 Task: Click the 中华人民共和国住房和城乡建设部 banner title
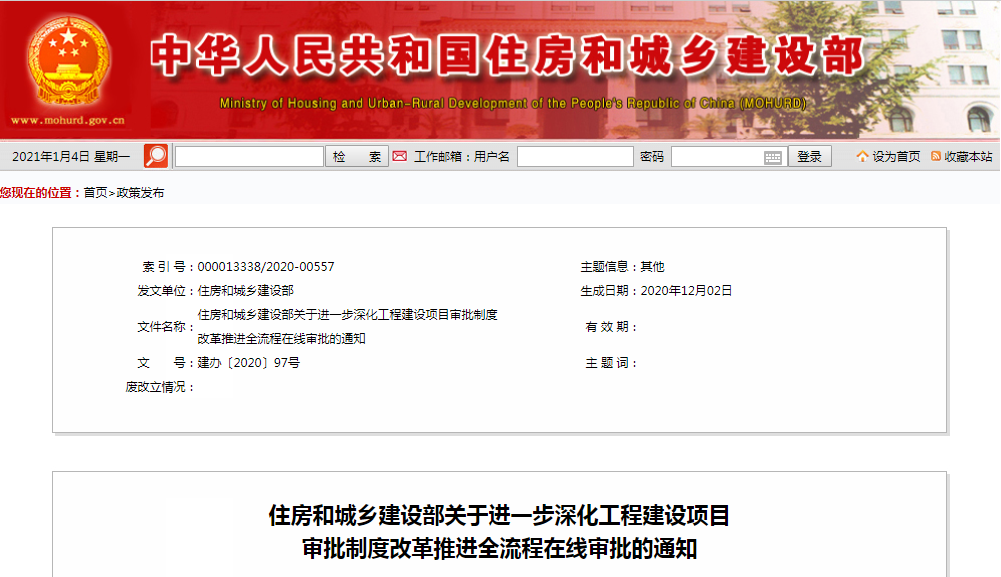[507, 55]
